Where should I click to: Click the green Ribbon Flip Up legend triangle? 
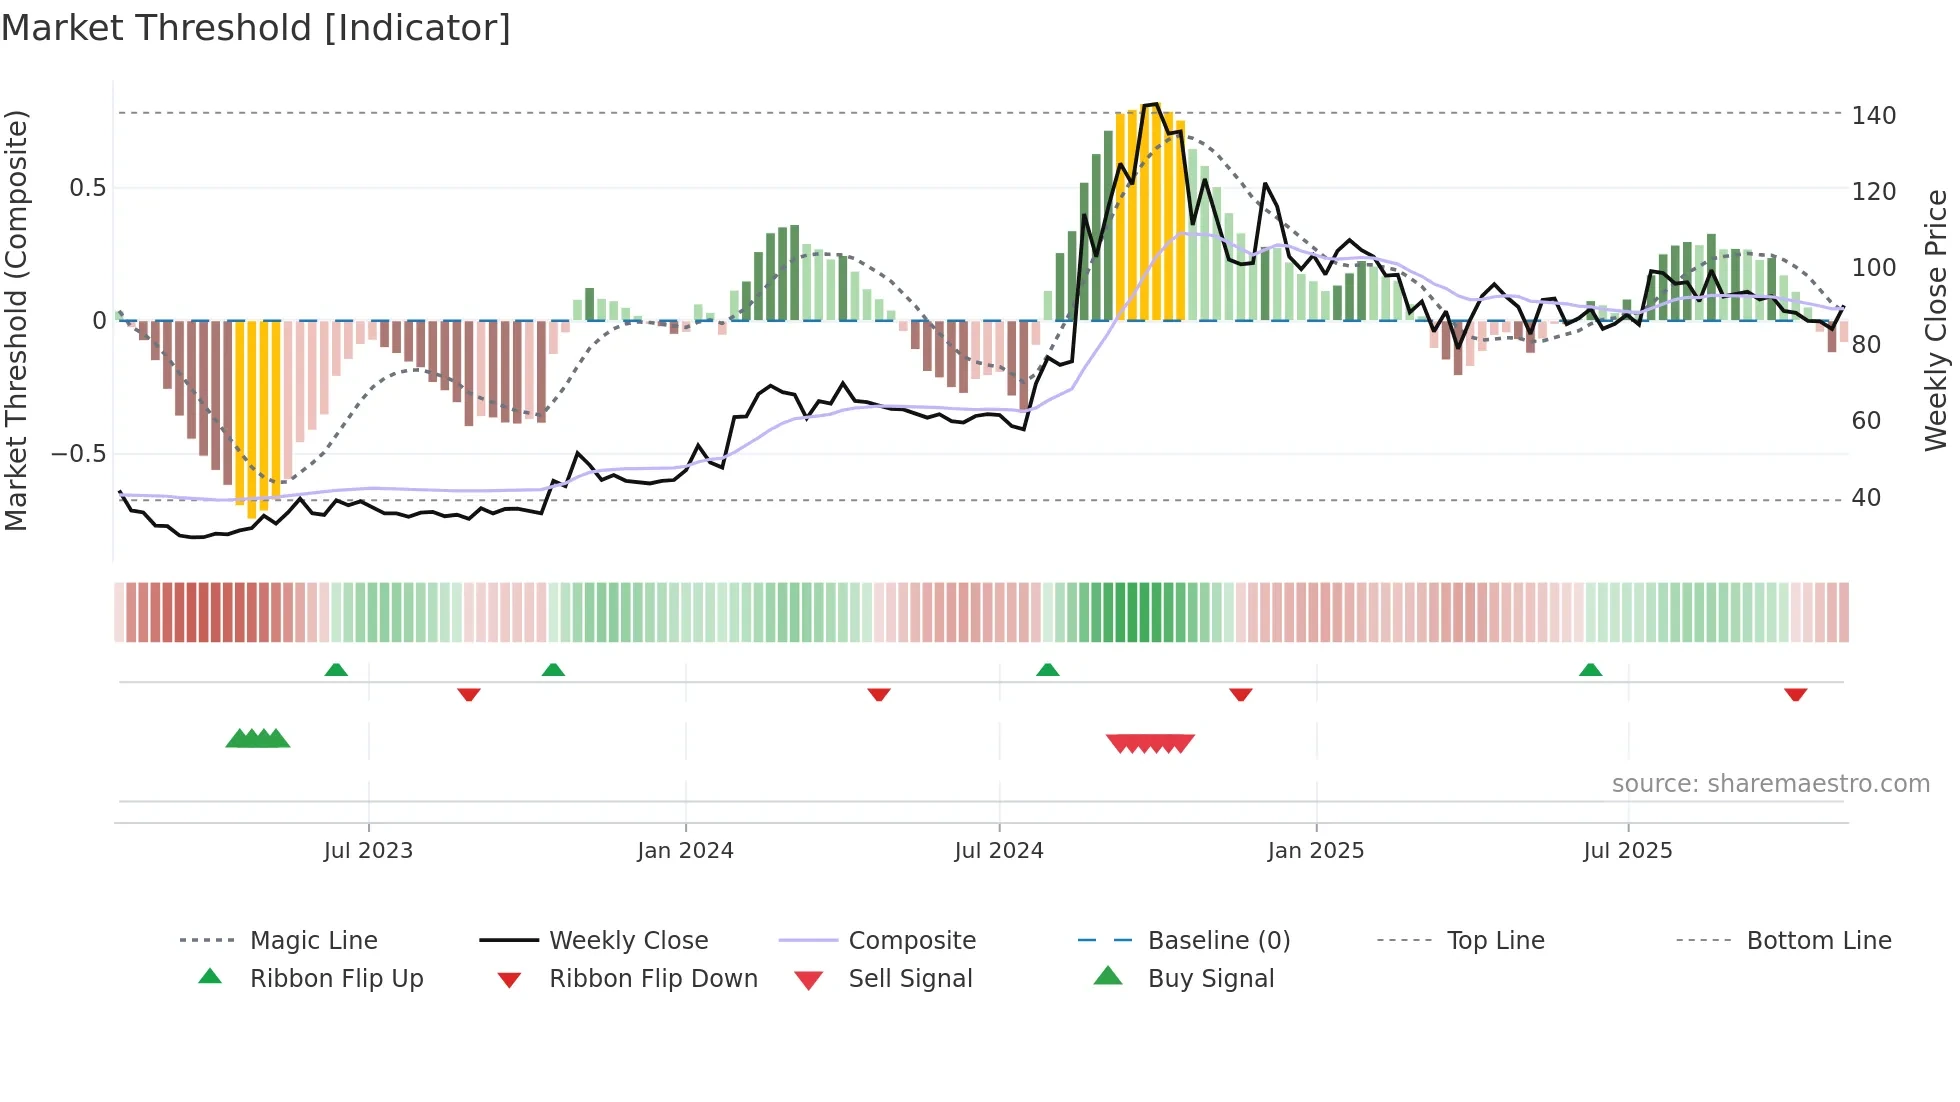(x=210, y=976)
